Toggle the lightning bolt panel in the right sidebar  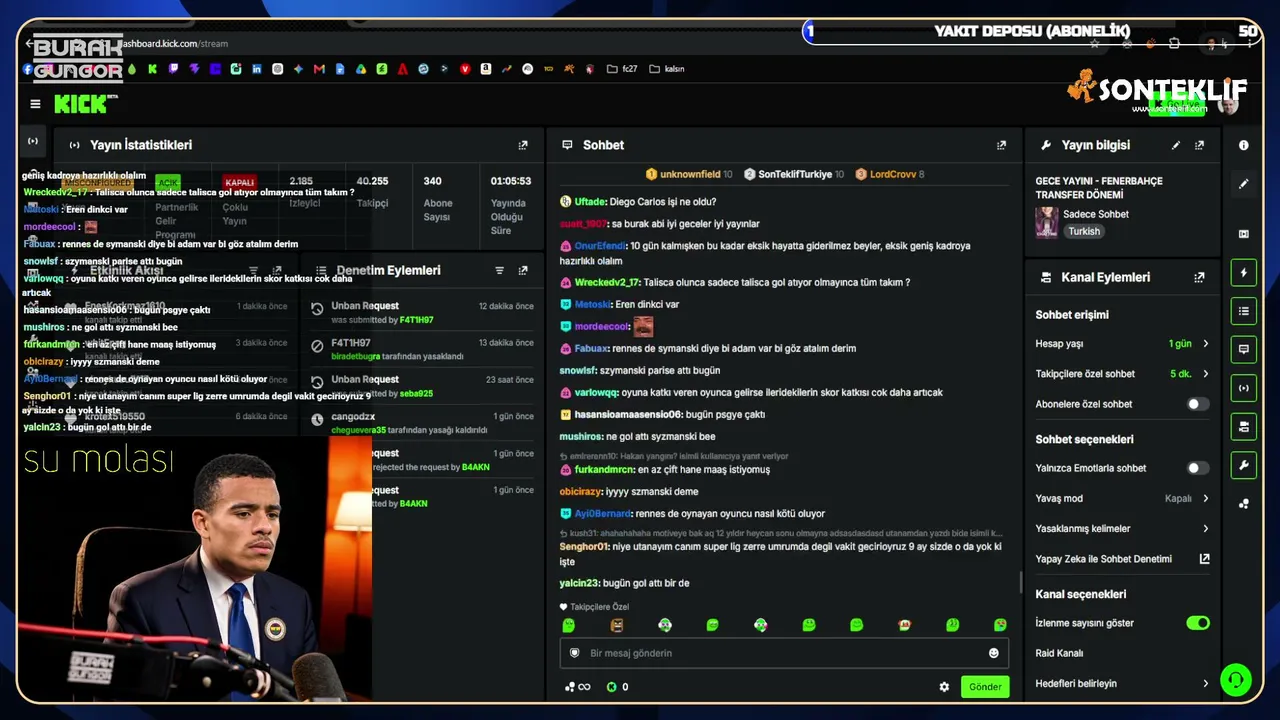click(x=1244, y=273)
